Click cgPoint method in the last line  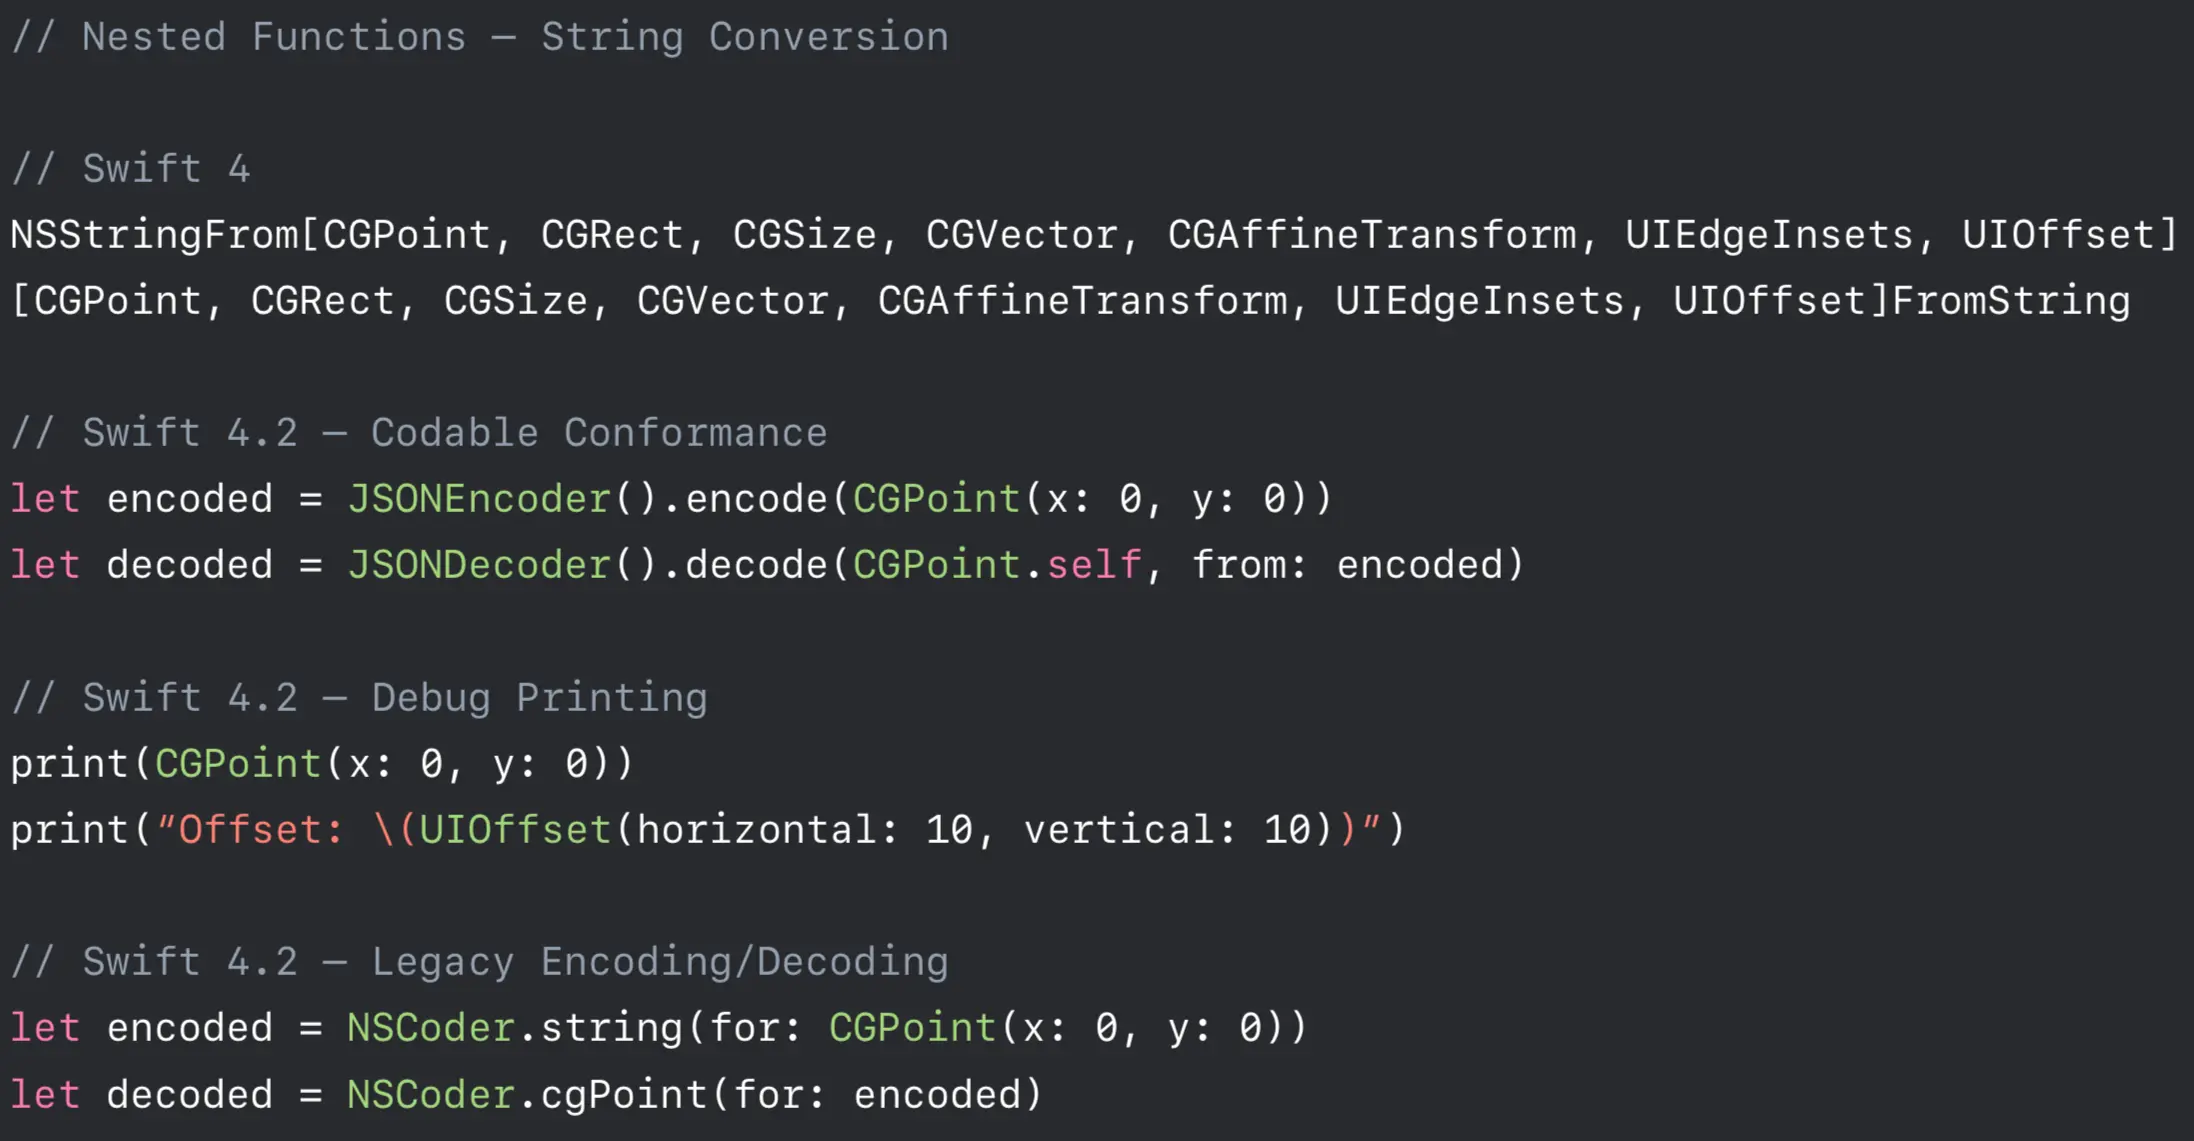624,1094
